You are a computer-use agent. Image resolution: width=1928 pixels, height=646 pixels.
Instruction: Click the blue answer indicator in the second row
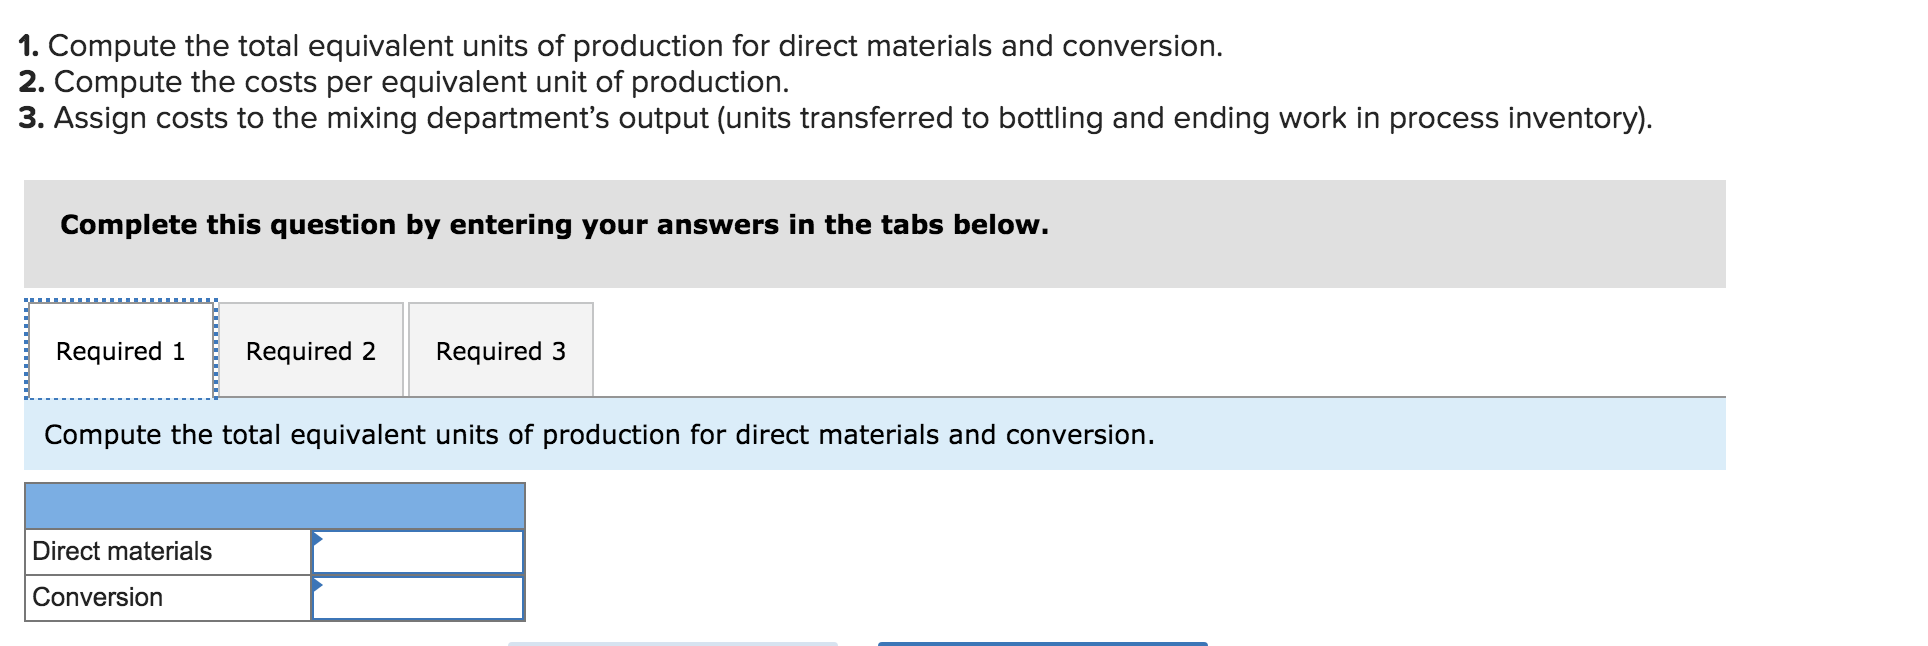pos(318,586)
